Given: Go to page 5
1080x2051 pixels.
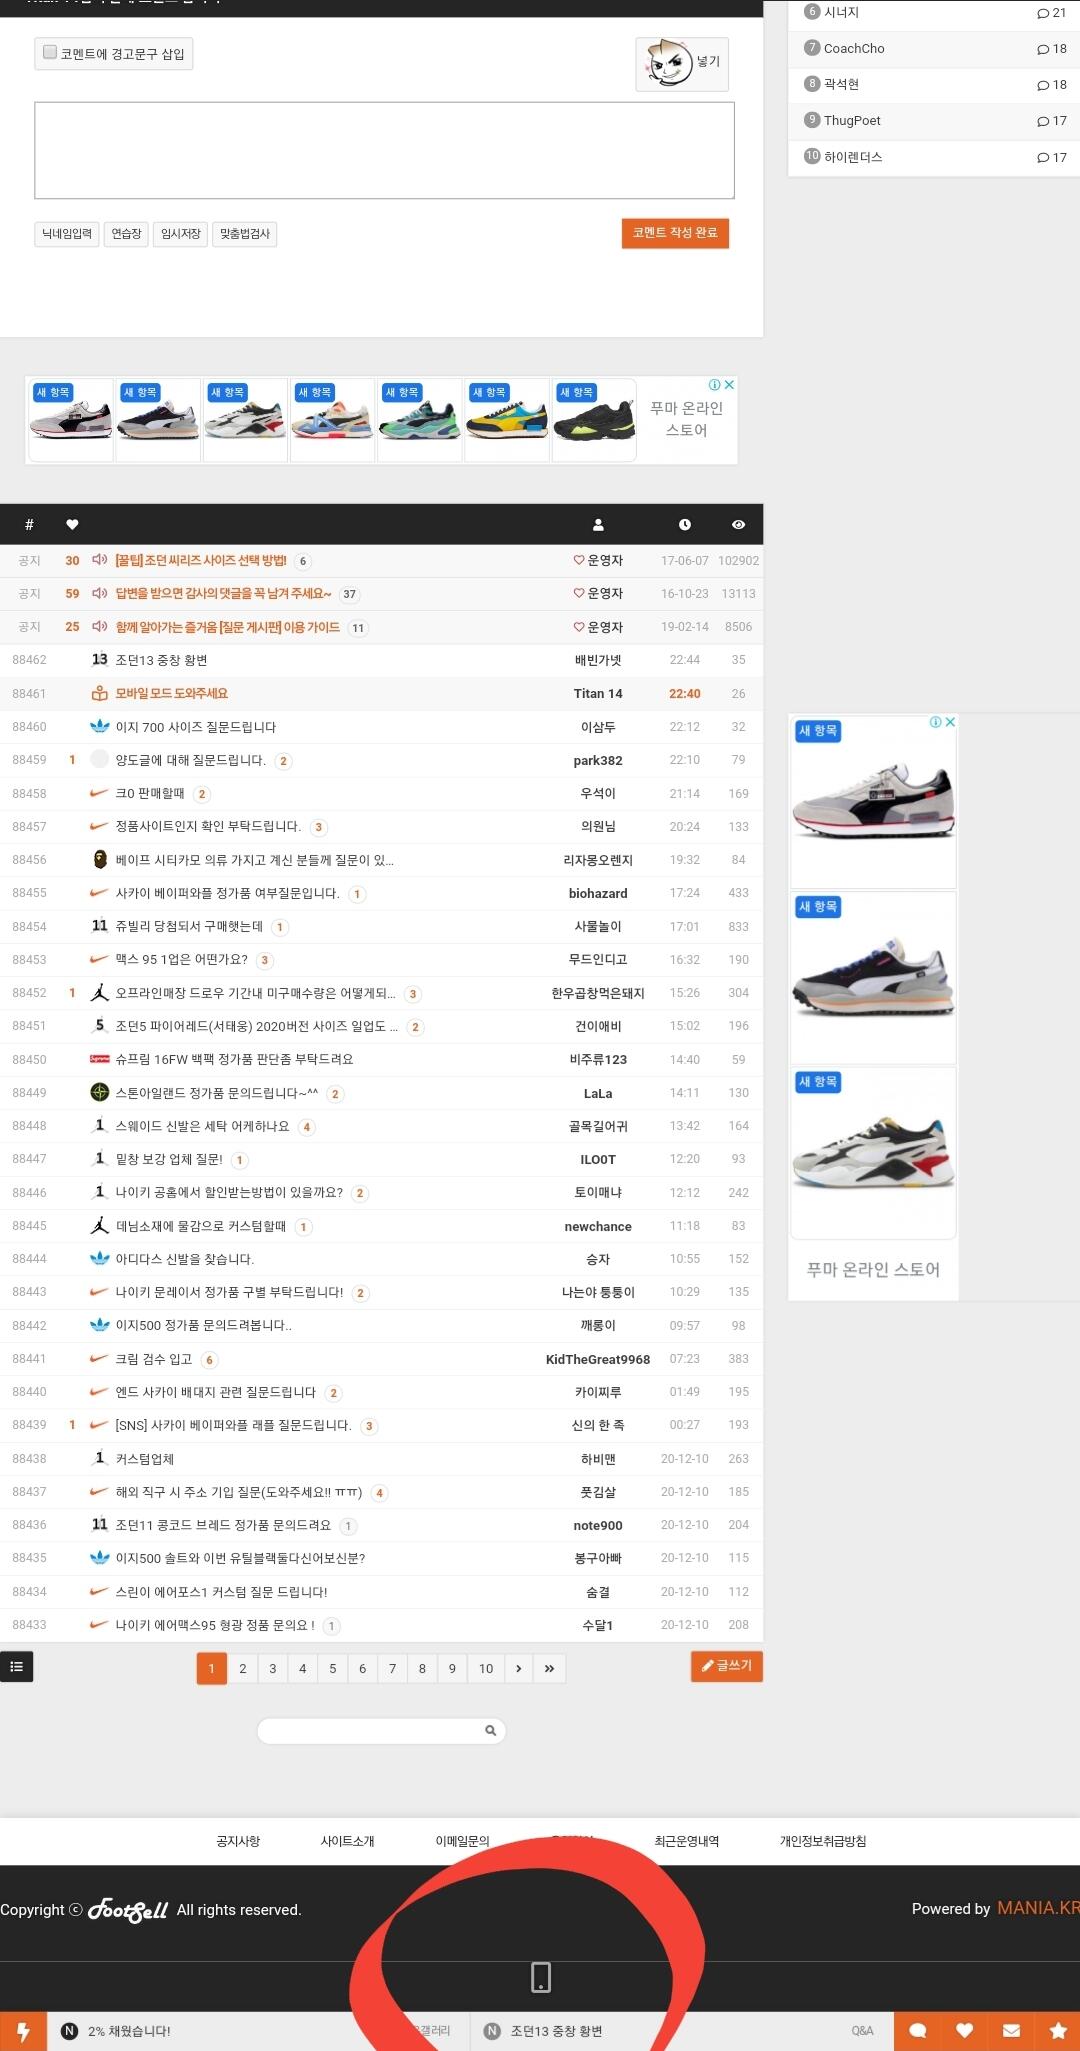Looking at the screenshot, I should [333, 1668].
